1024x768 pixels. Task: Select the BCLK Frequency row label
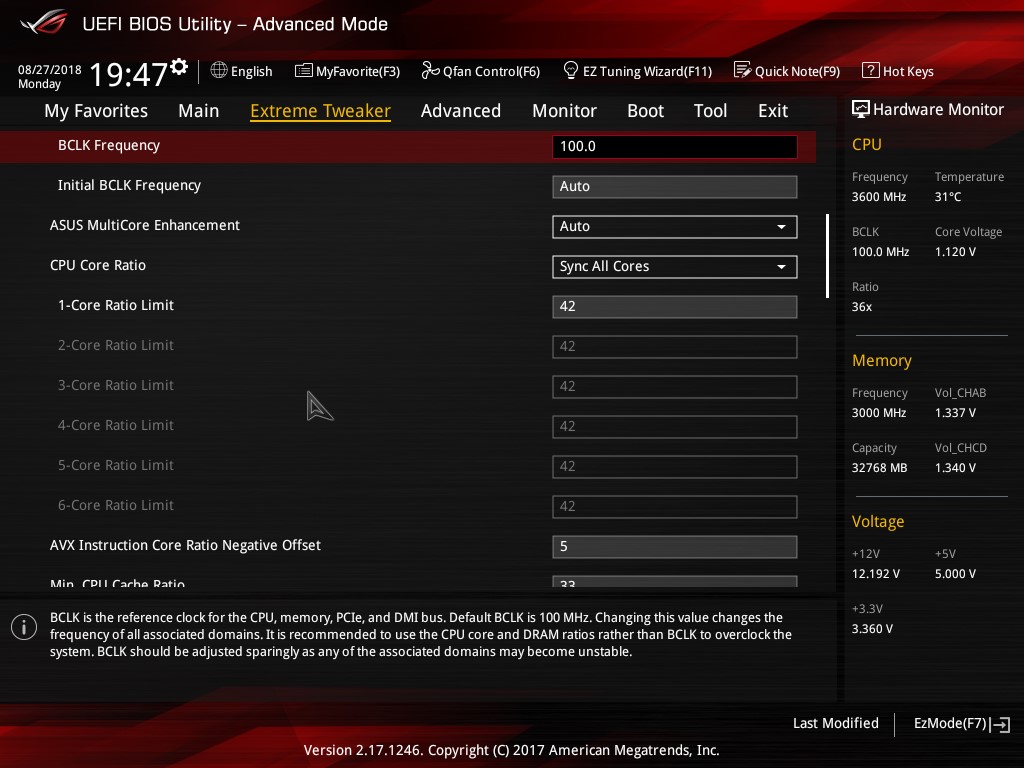point(108,146)
